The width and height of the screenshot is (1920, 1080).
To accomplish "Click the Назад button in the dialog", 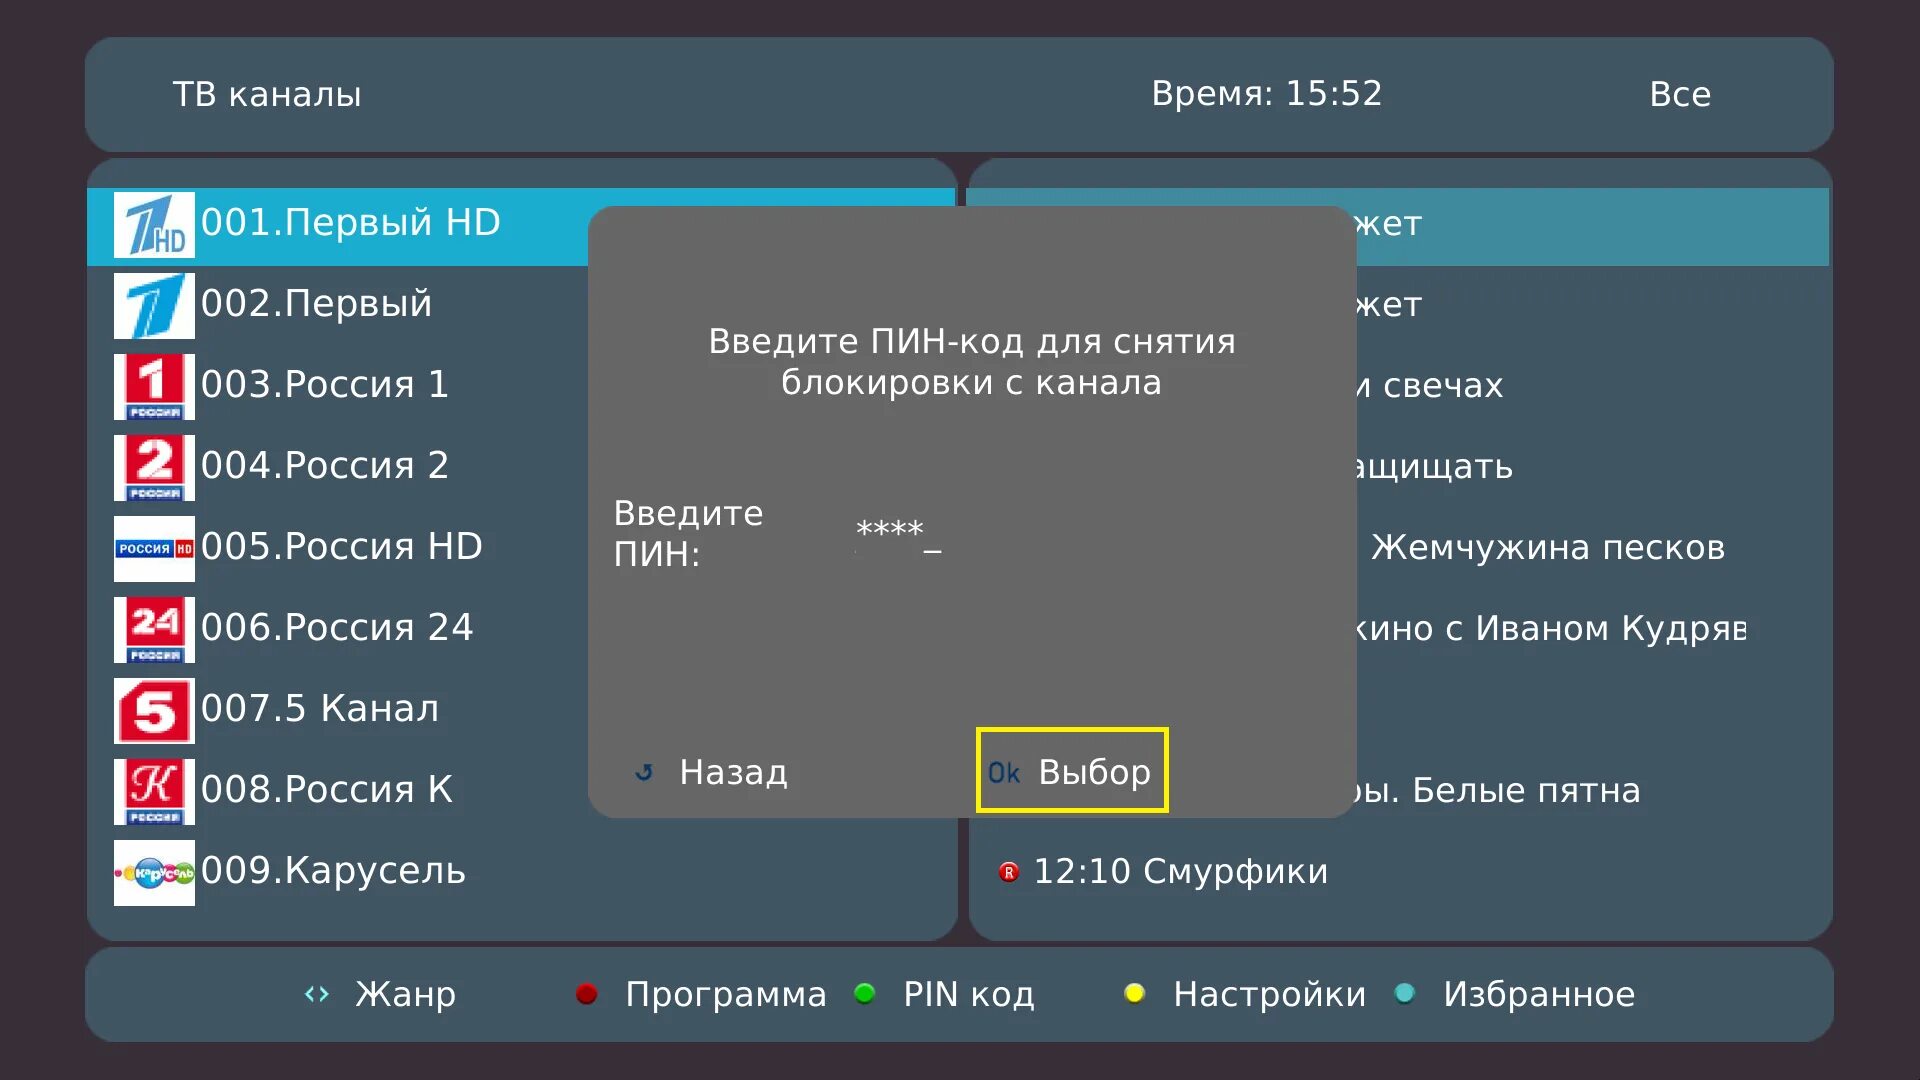I will 712,772.
